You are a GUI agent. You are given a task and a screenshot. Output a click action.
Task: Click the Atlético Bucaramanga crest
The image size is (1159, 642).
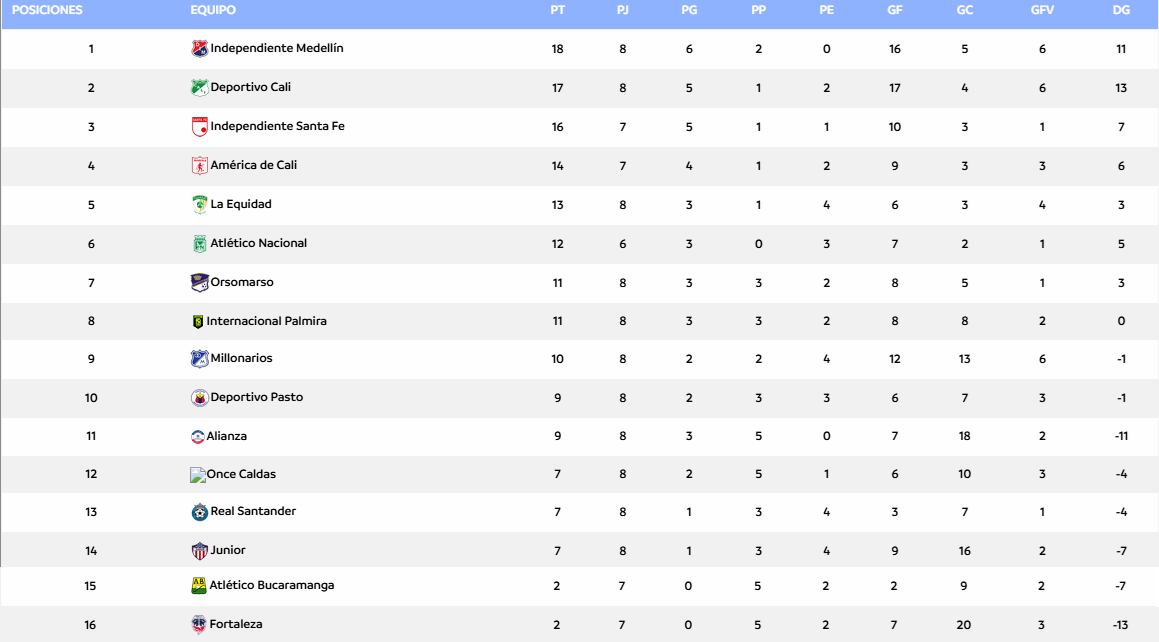click(199, 586)
